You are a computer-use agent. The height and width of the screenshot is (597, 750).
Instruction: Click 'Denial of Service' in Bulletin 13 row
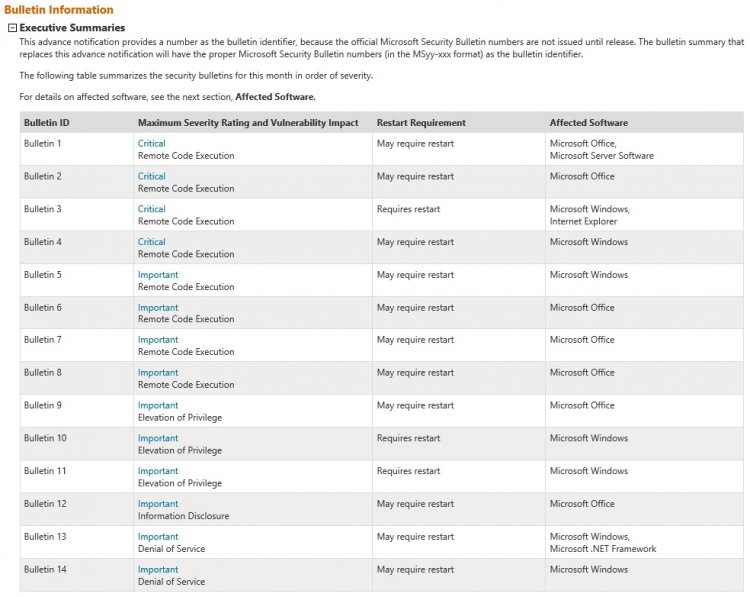tap(171, 549)
